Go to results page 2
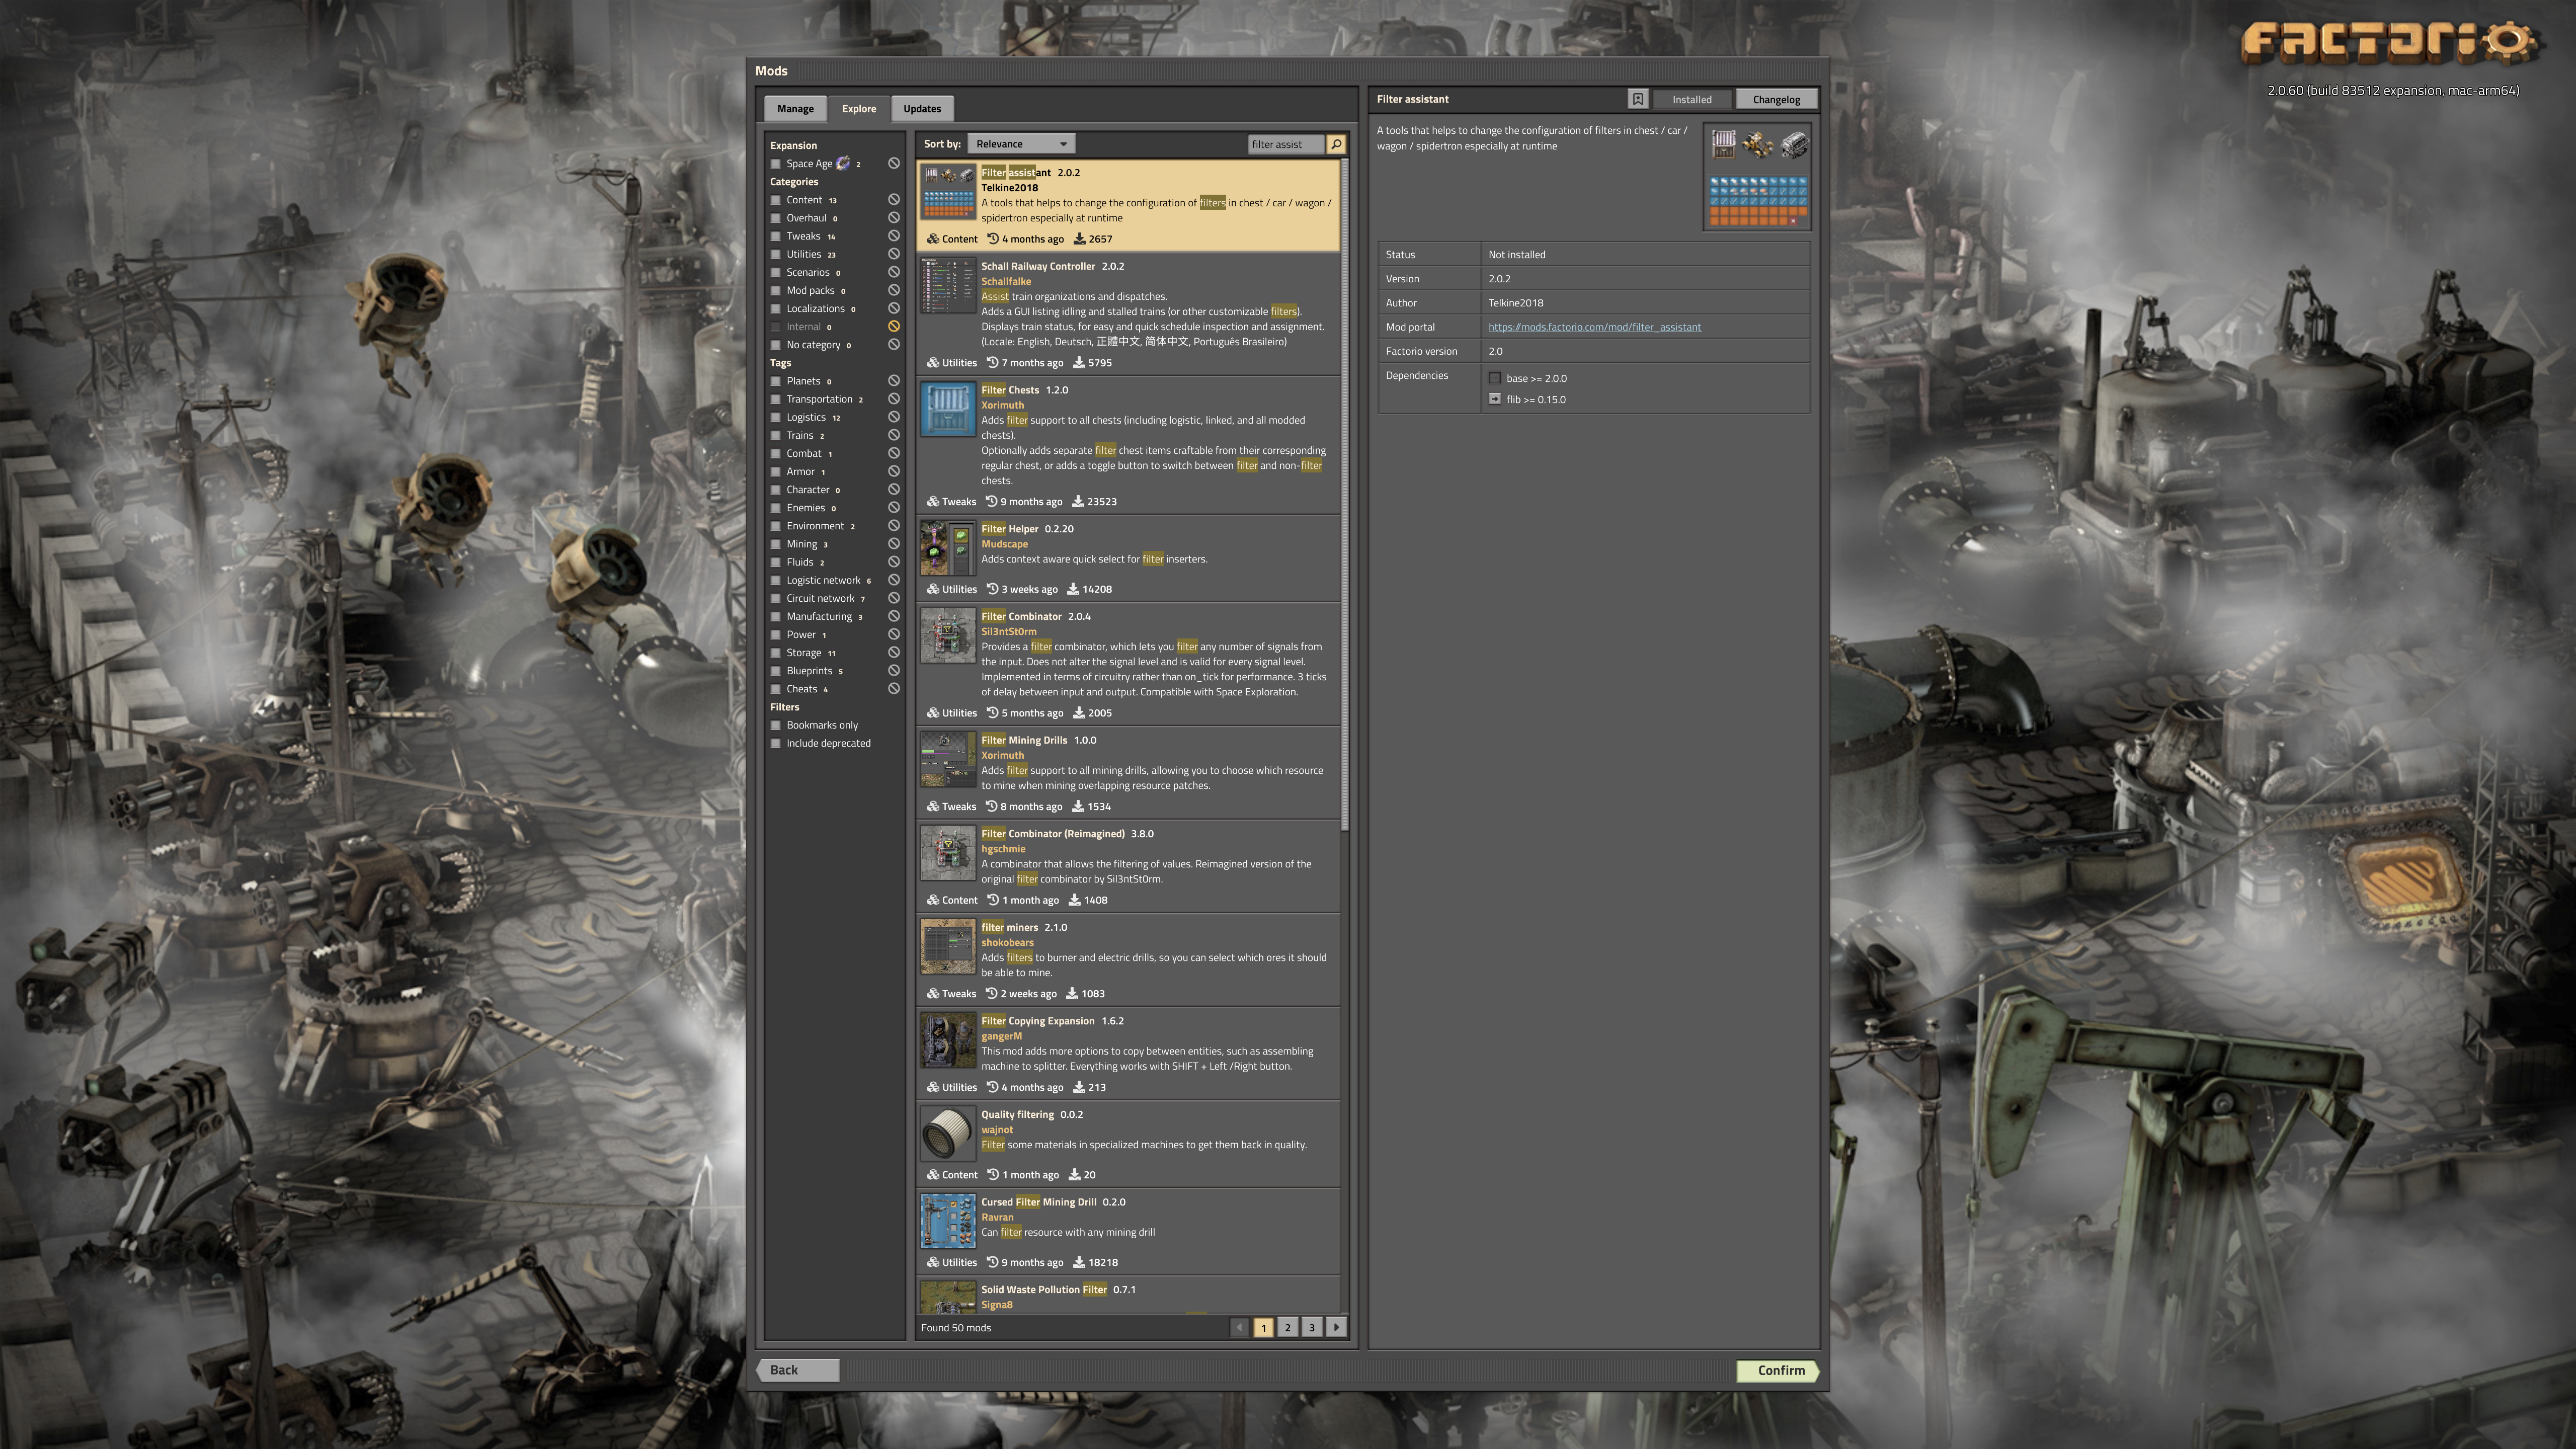 [1287, 1327]
